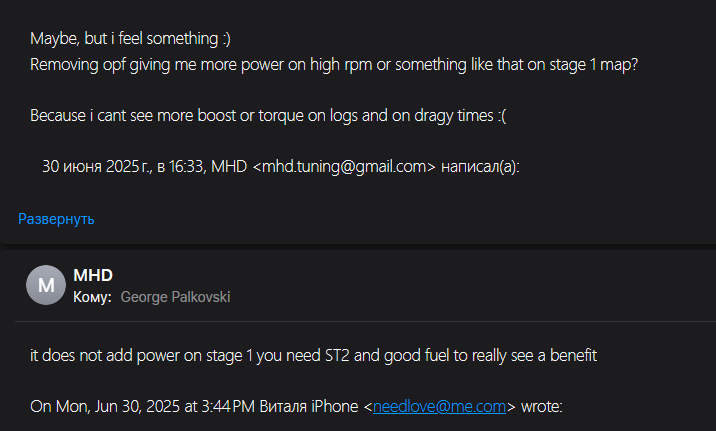Screen dimensions: 716x431
Task: Select recipient George Palkovski
Action: click(x=175, y=297)
